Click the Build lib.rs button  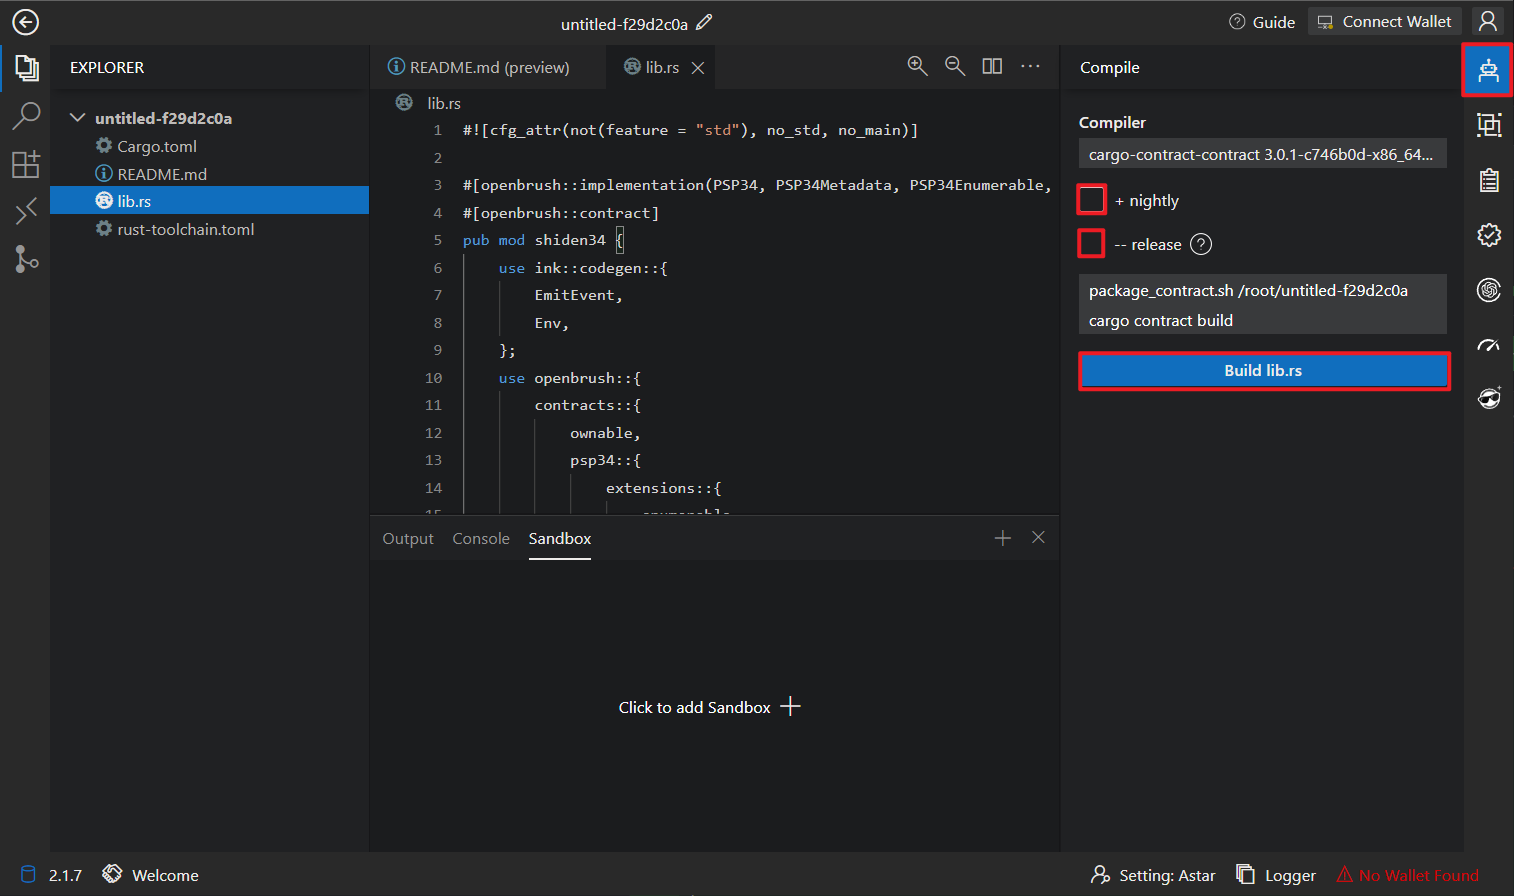(x=1263, y=371)
